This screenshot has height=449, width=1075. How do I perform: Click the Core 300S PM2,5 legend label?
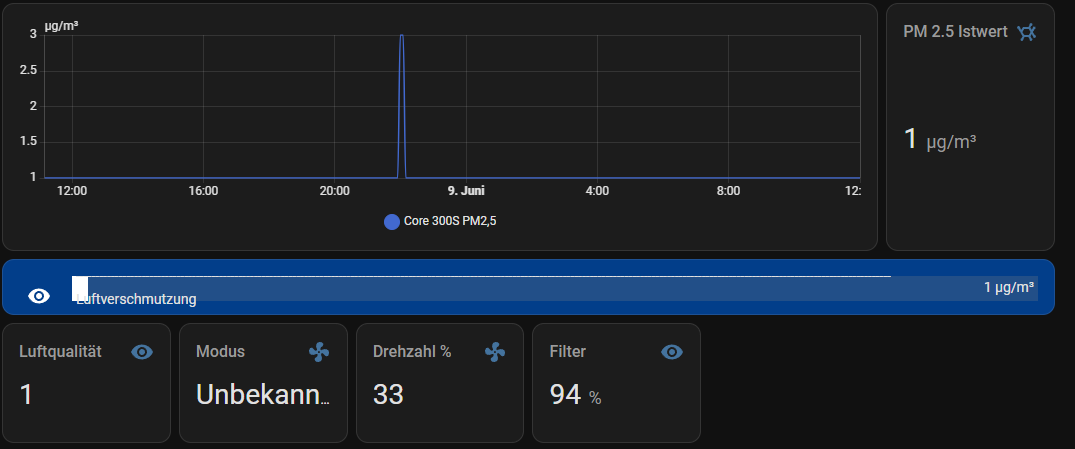449,221
